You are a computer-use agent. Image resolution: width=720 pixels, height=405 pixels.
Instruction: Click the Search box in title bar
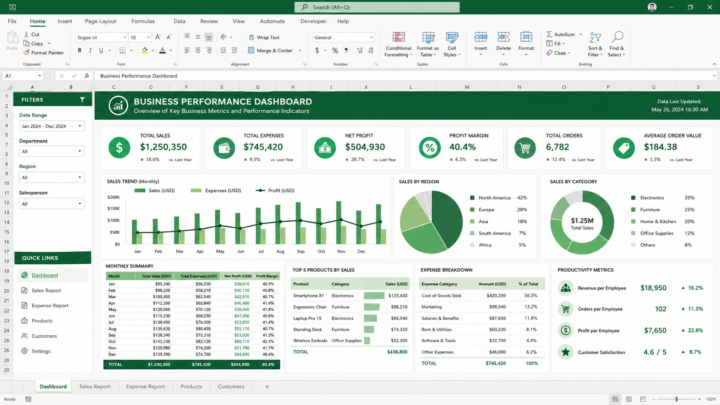[377, 7]
